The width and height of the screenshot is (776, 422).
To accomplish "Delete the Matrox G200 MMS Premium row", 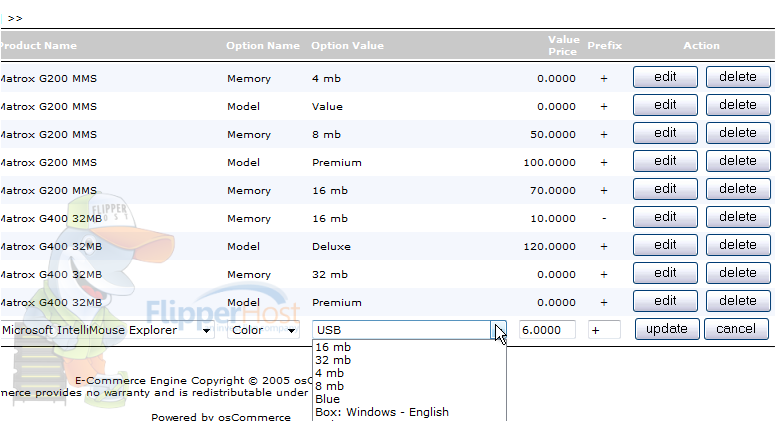I will (738, 161).
